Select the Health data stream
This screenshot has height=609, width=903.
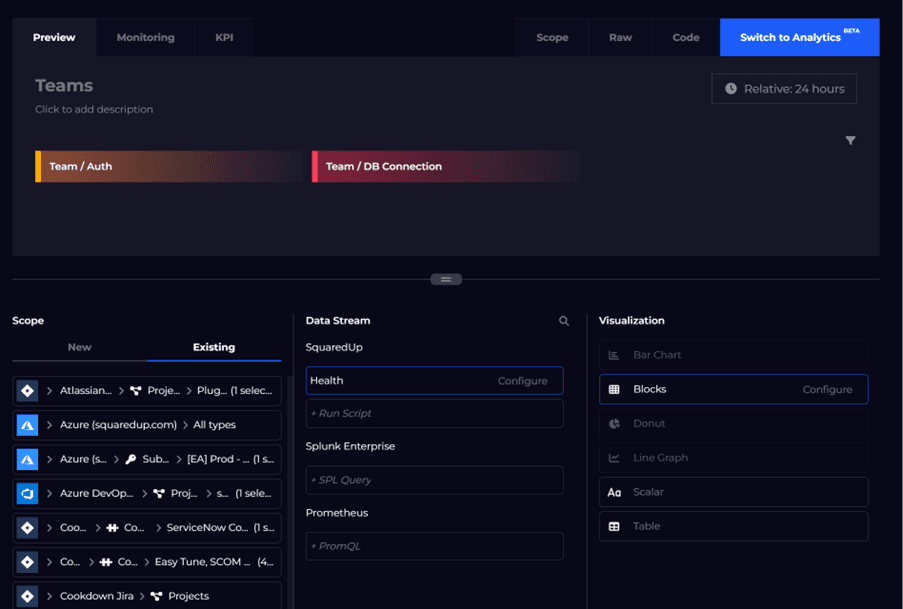pos(434,381)
